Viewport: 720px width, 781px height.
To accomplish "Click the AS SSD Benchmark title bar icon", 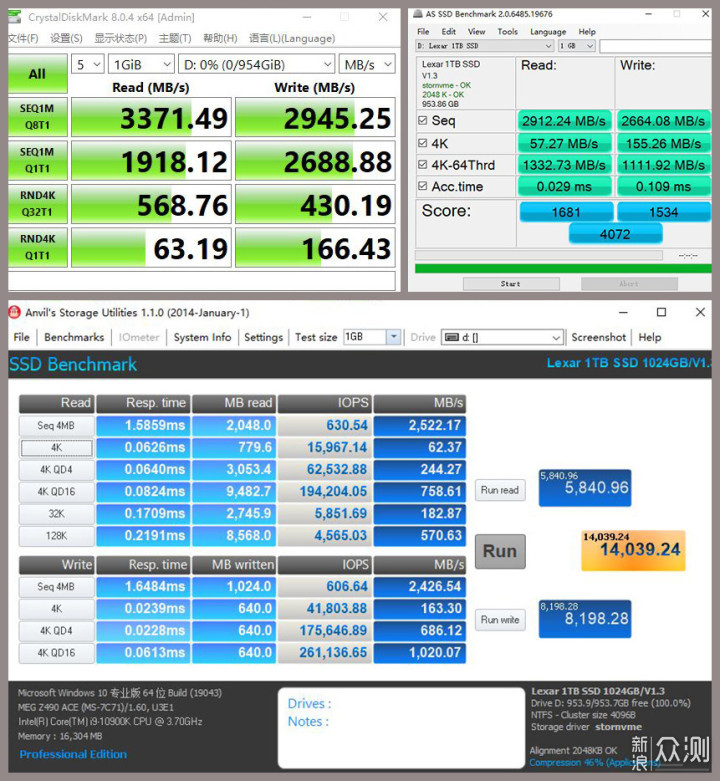I will (x=417, y=14).
